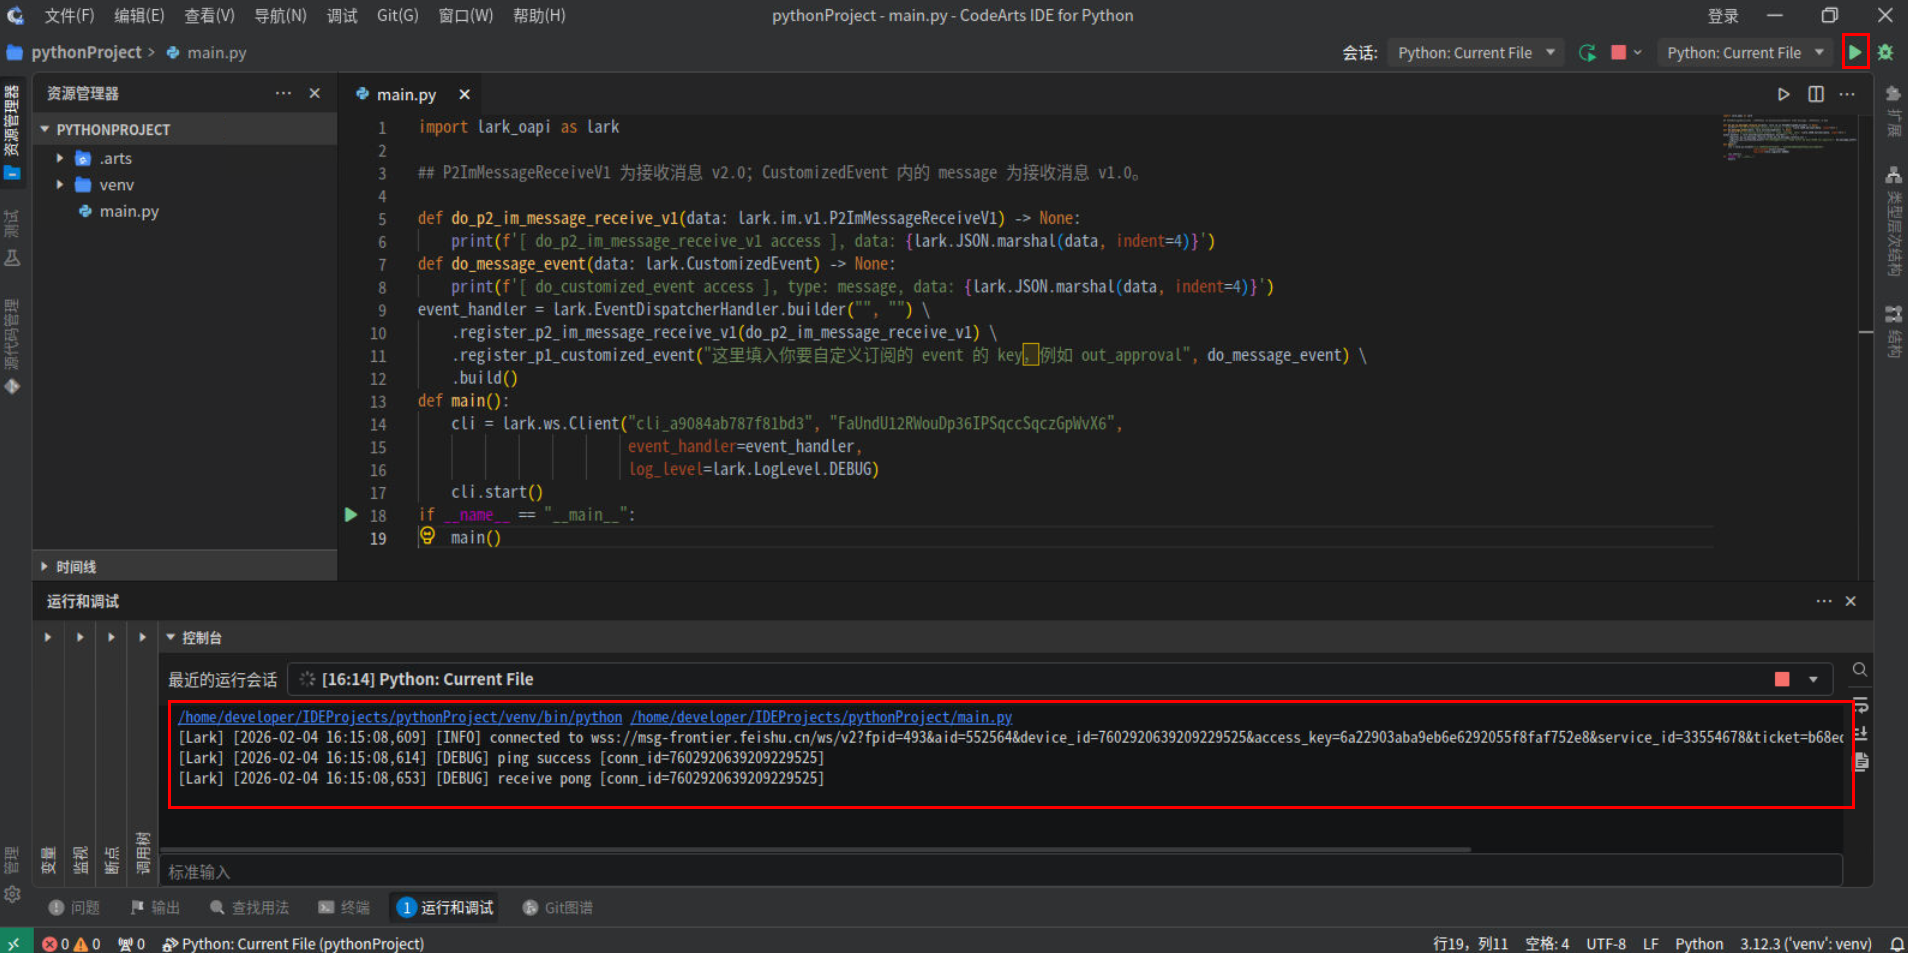Open the editor more actions ellipsis

(x=1847, y=94)
